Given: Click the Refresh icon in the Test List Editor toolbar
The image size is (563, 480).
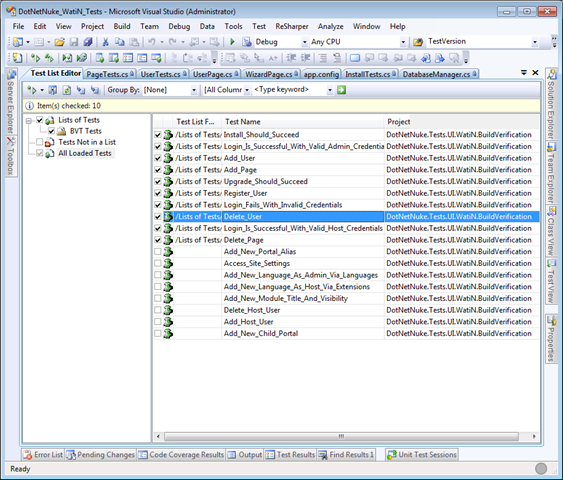Looking at the screenshot, I should pyautogui.click(x=67, y=90).
